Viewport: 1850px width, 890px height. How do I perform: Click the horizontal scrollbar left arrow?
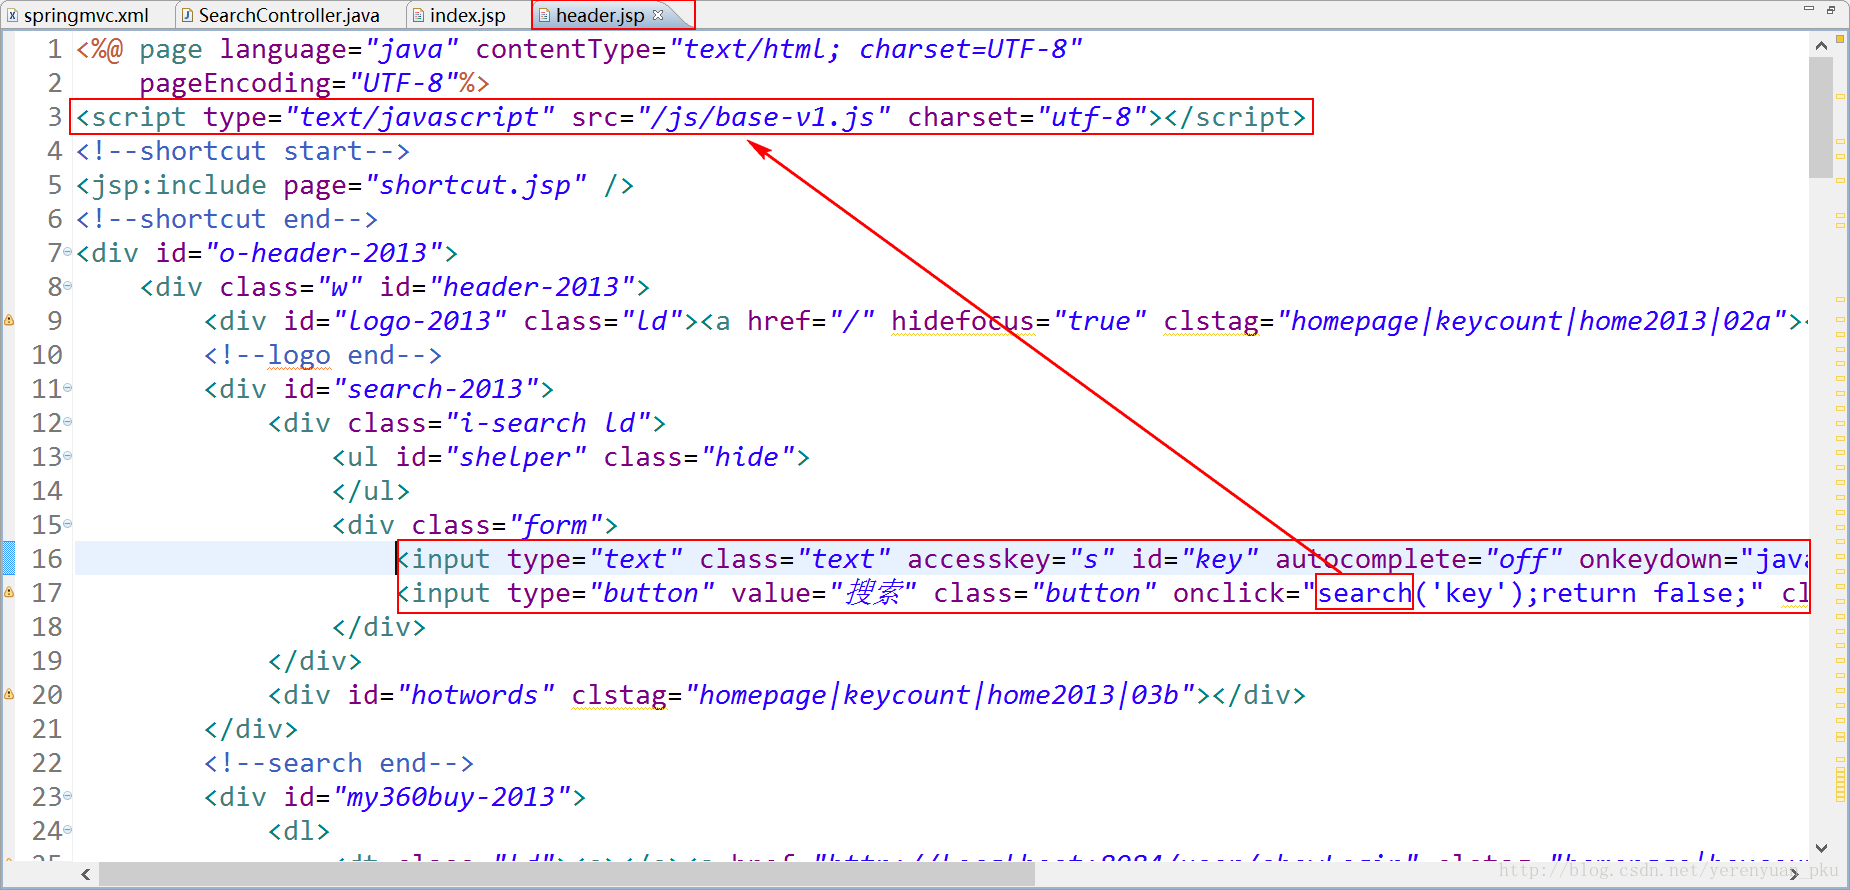pyautogui.click(x=86, y=874)
